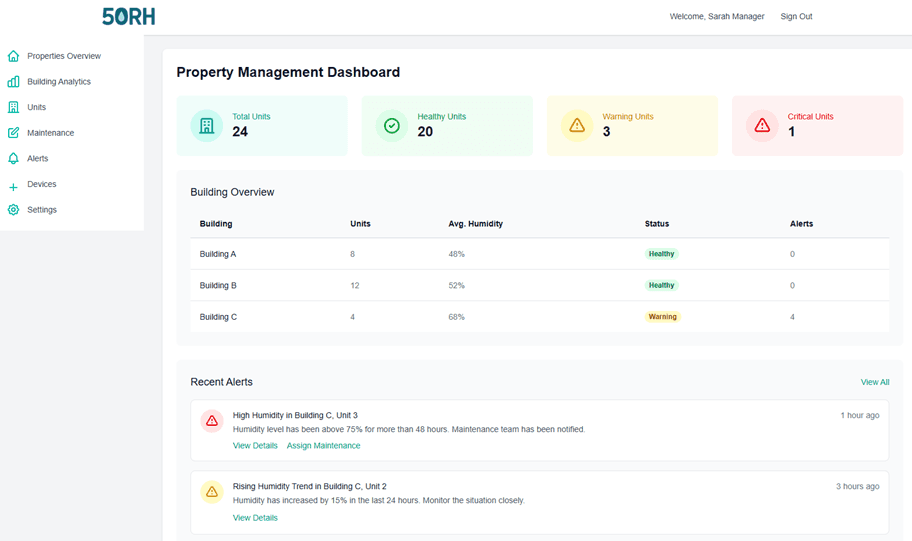Select the Total Units card
Screen dimensions: 912x541
262,126
